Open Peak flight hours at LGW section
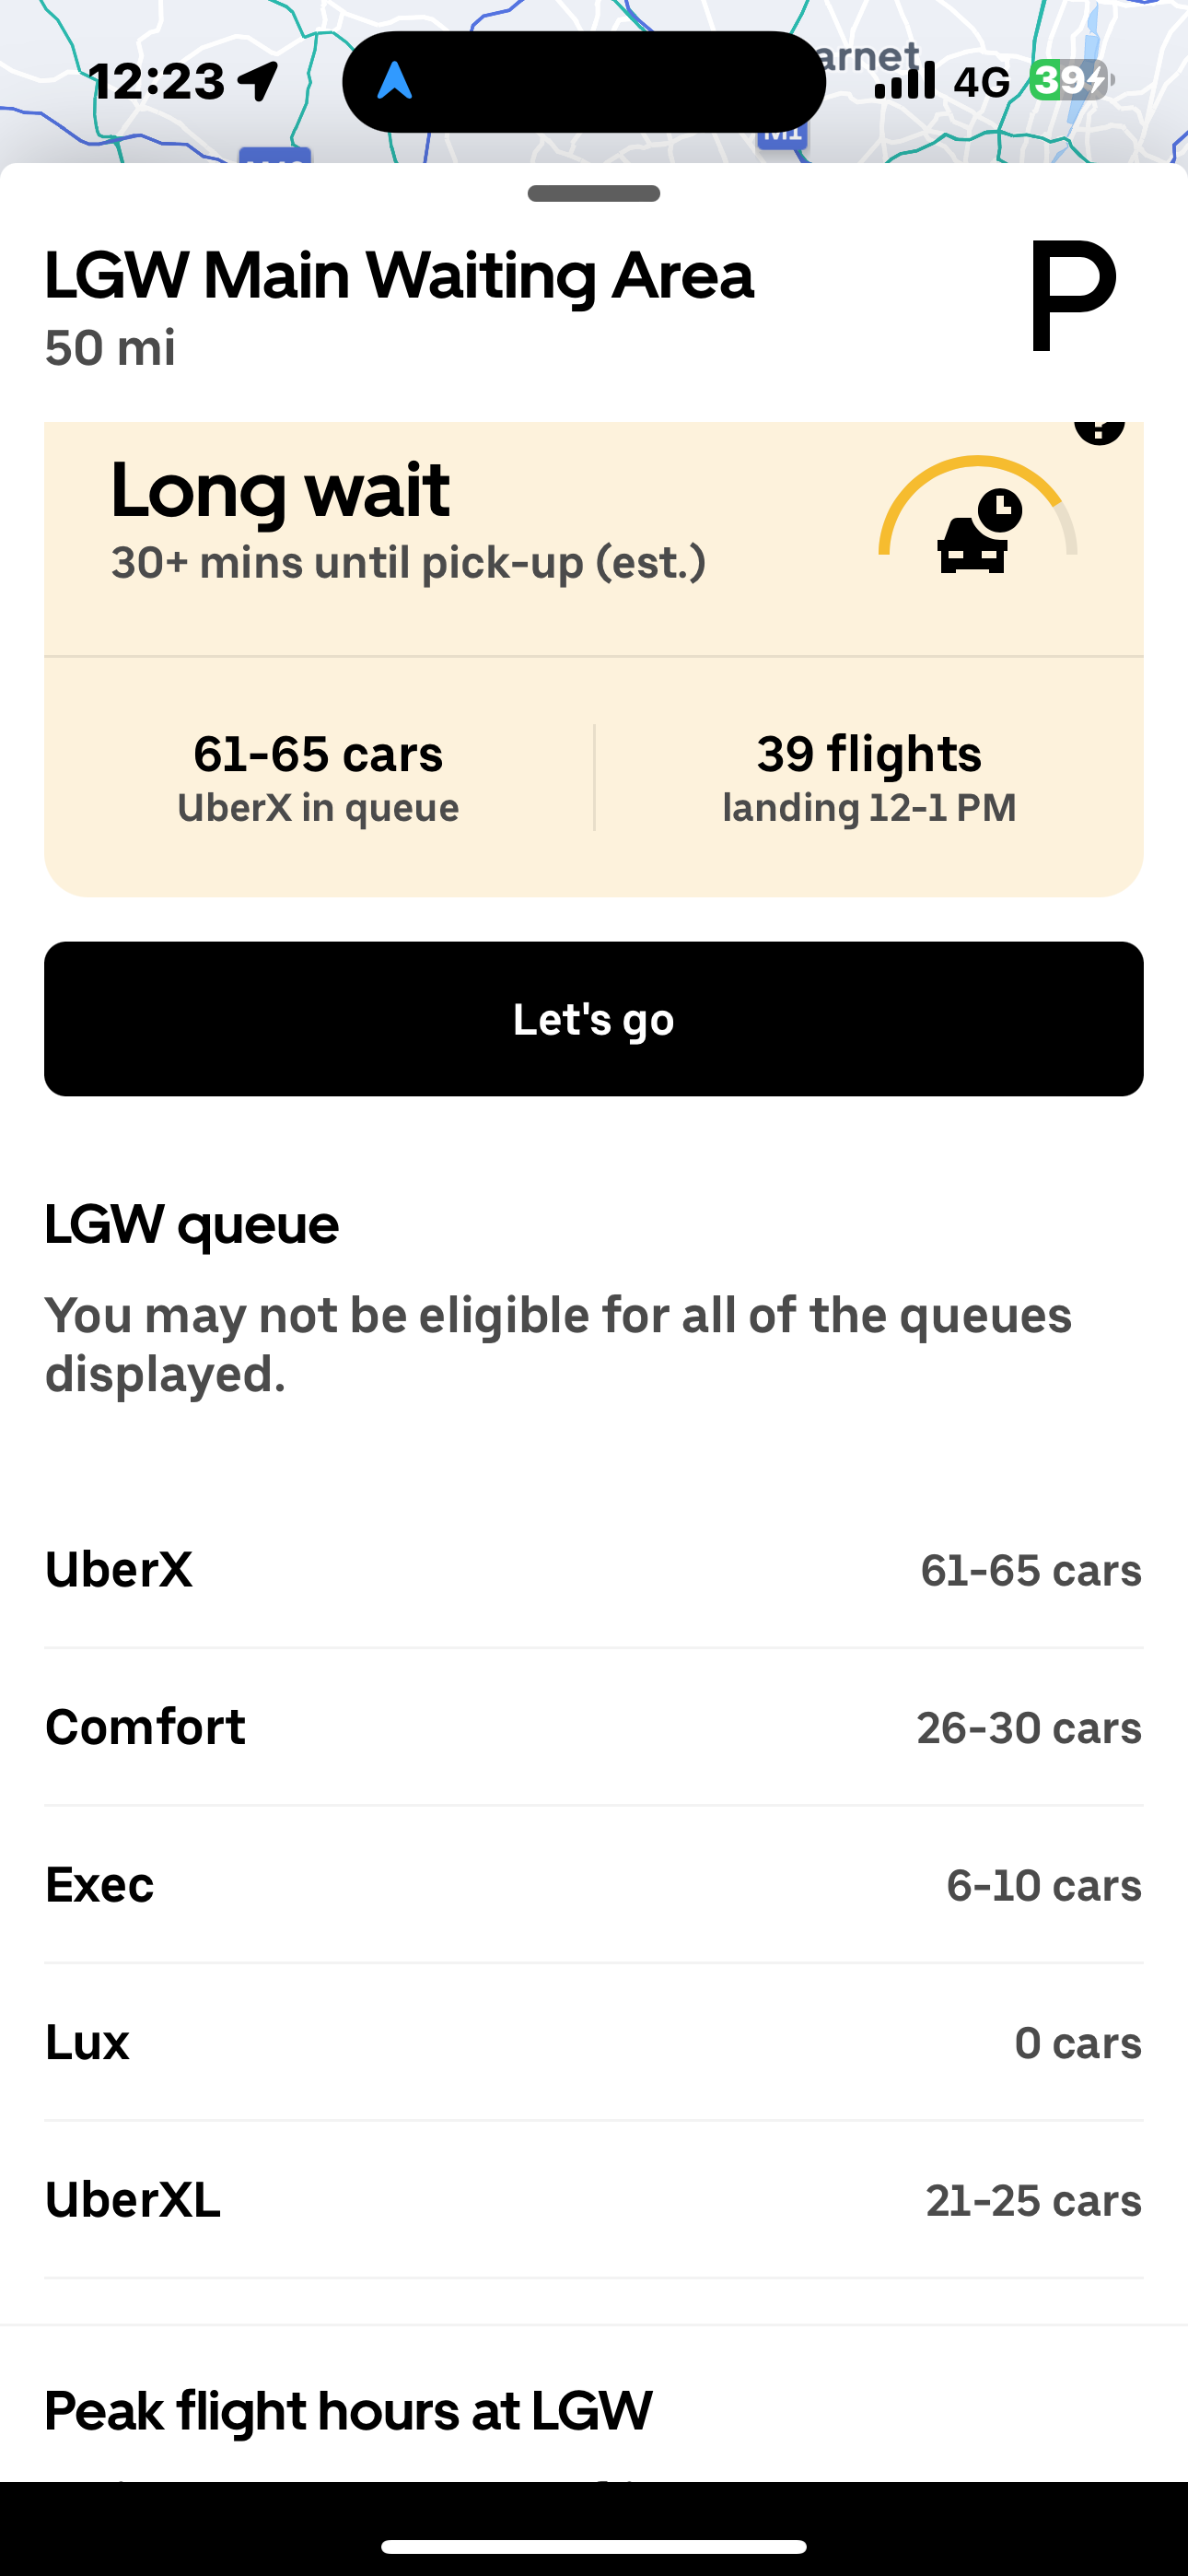This screenshot has width=1188, height=2576. 349,2410
